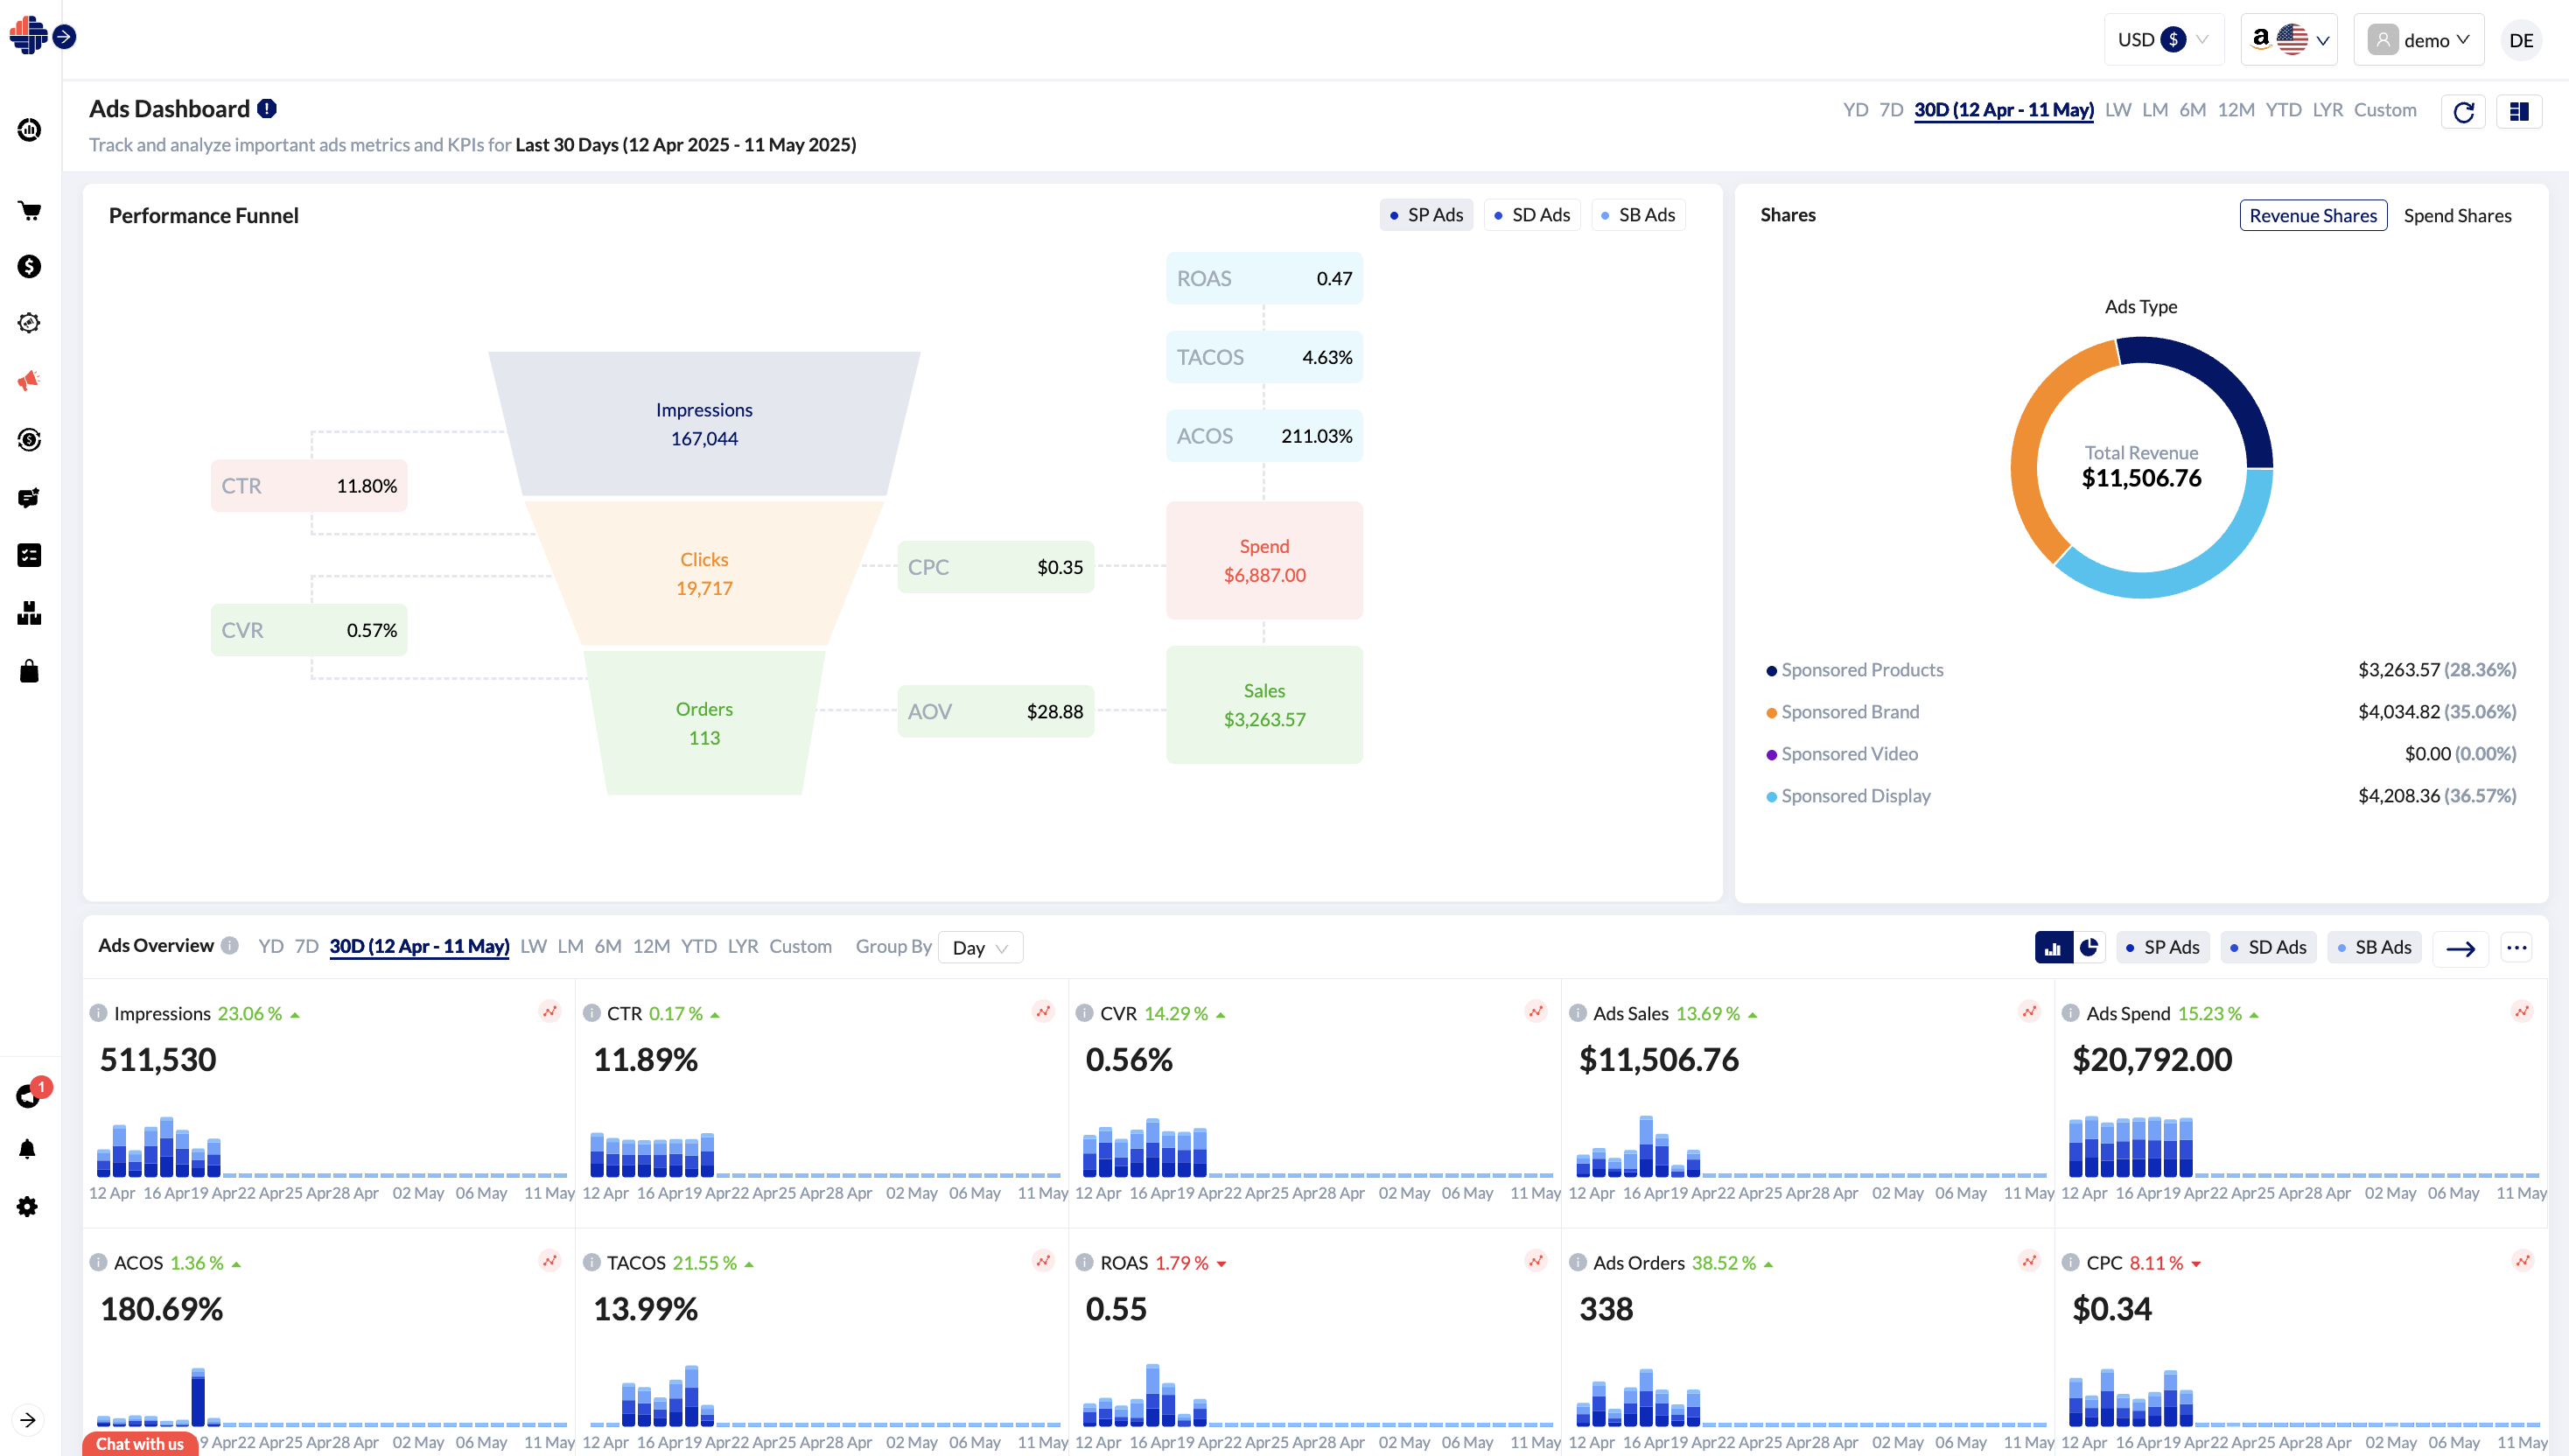Toggle SD Ads in Performance Funnel
The width and height of the screenshot is (2569, 1456).
[1531, 215]
